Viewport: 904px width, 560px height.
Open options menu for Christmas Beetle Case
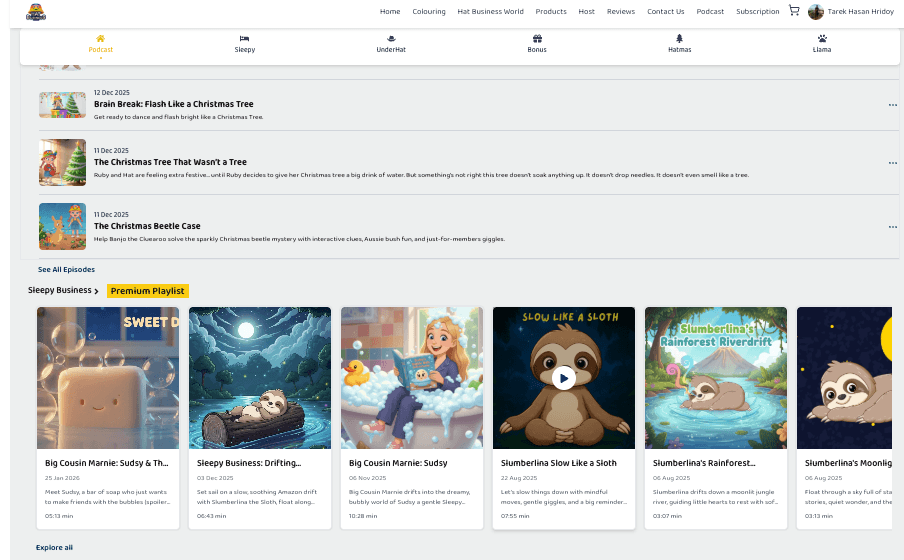click(x=892, y=227)
